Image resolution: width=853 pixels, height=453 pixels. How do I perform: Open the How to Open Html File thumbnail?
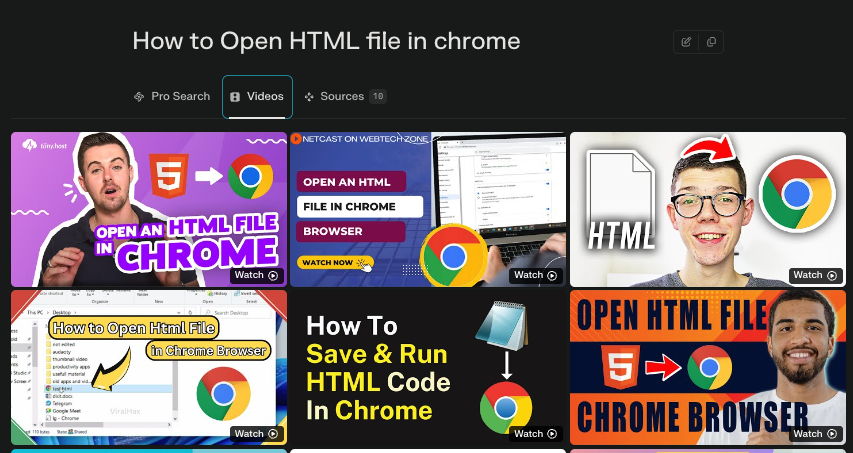coord(149,368)
